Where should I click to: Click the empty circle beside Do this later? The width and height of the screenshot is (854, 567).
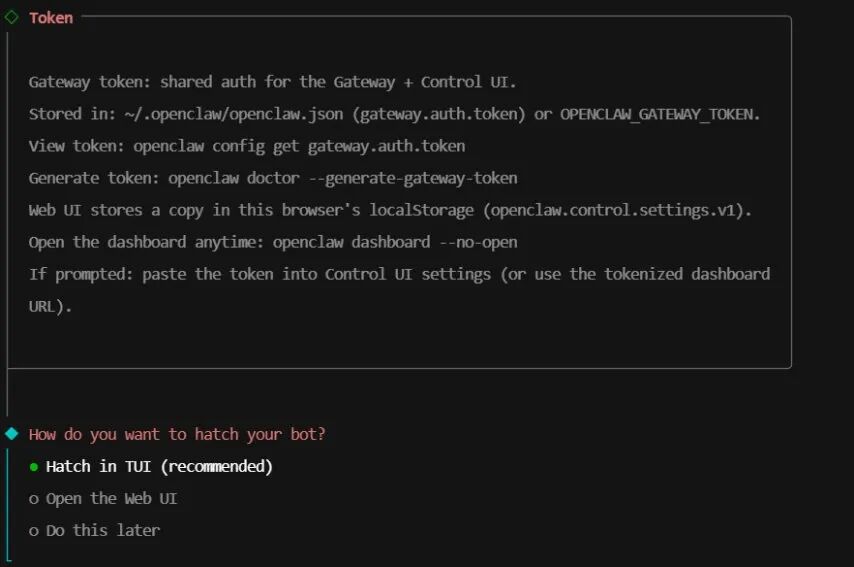34,531
